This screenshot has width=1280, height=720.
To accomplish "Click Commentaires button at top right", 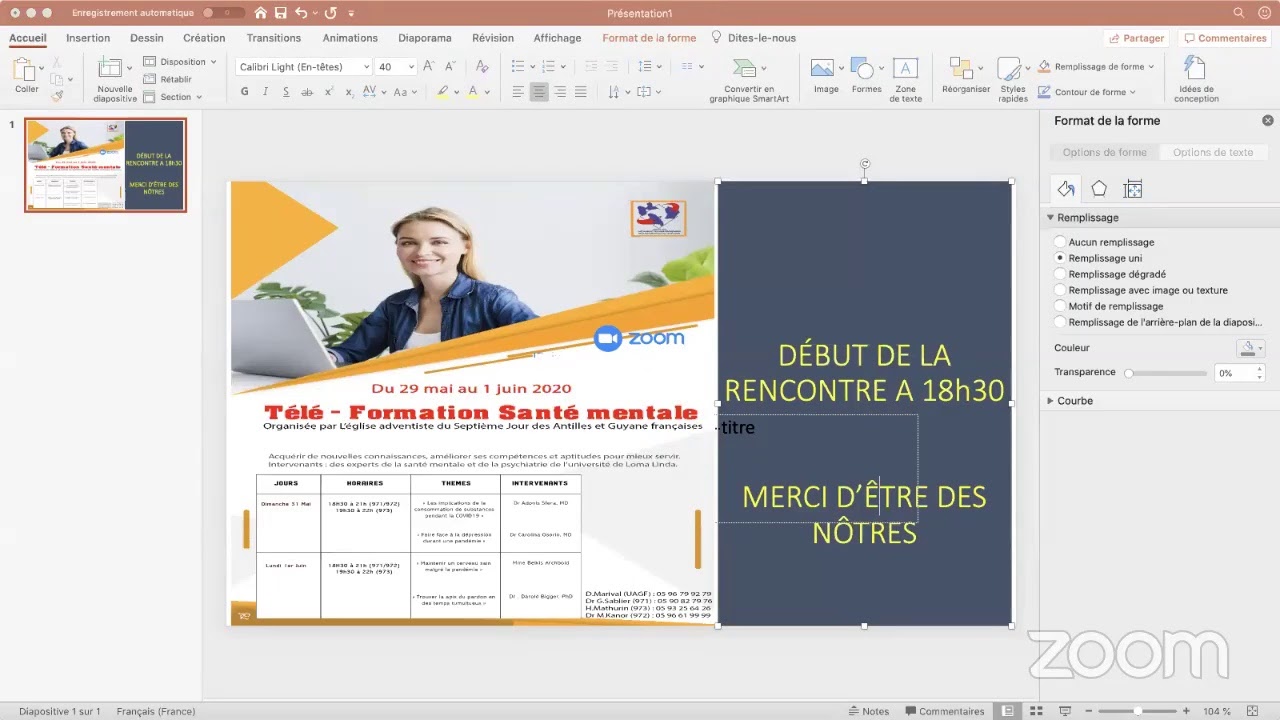I will tap(1224, 38).
